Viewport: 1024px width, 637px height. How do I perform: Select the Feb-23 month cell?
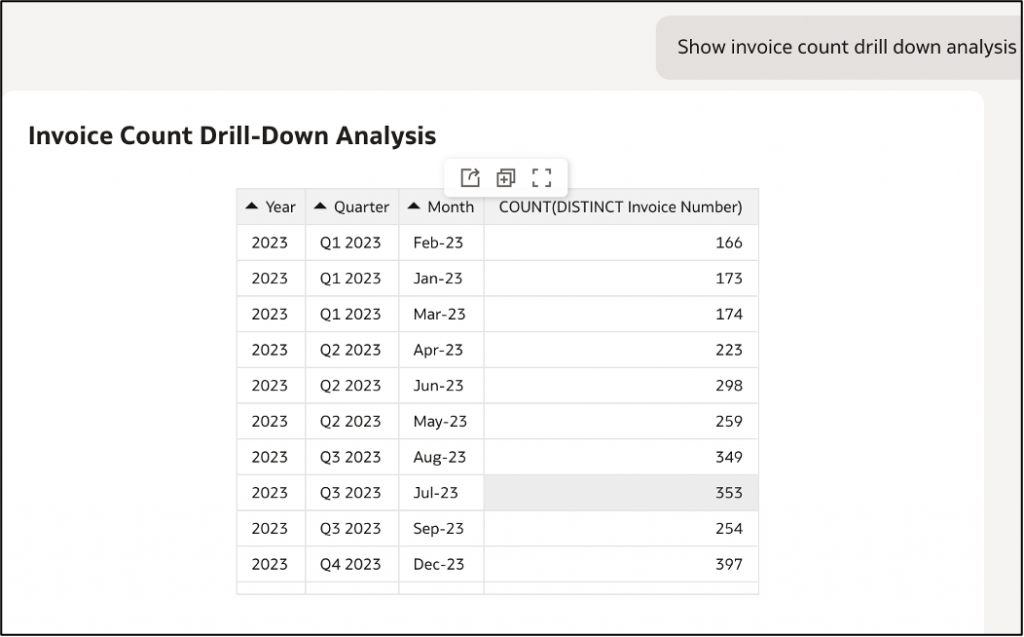pyautogui.click(x=440, y=243)
